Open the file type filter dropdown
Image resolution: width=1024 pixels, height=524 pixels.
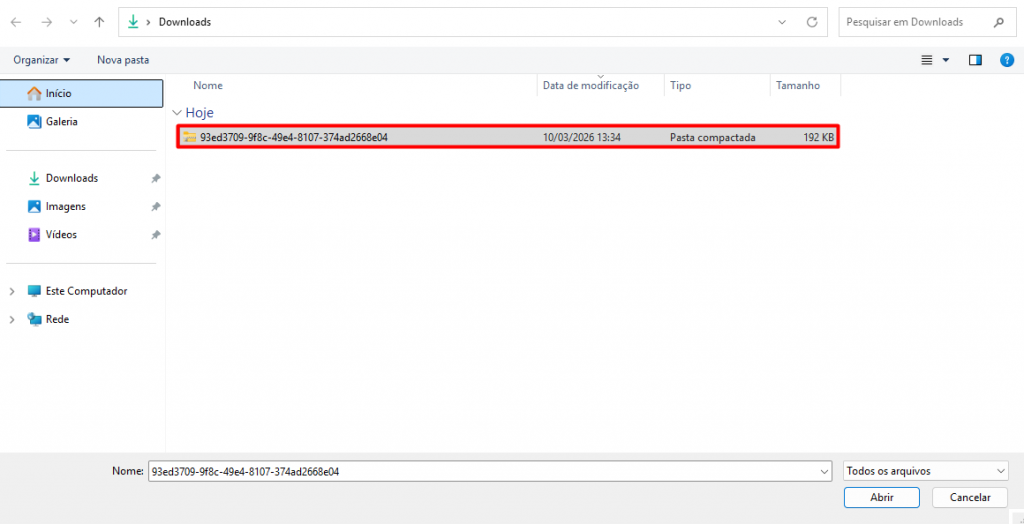coord(925,471)
